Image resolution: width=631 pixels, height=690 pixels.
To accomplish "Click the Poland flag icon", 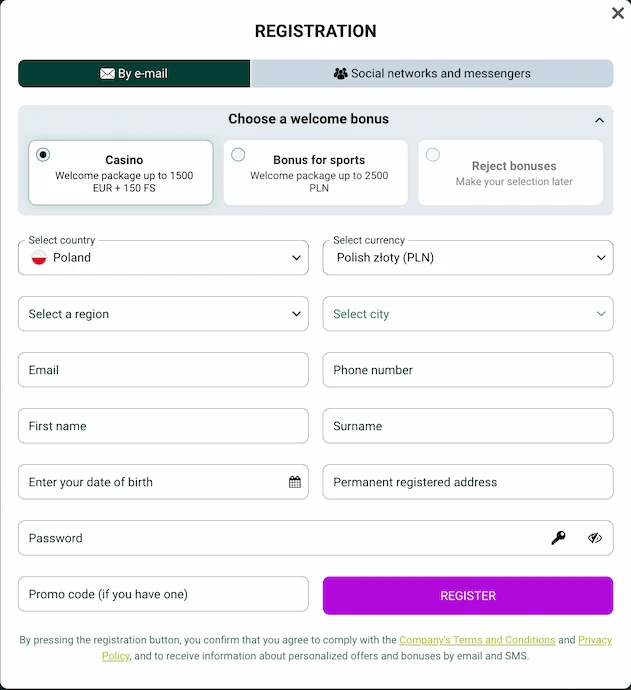I will (39, 258).
